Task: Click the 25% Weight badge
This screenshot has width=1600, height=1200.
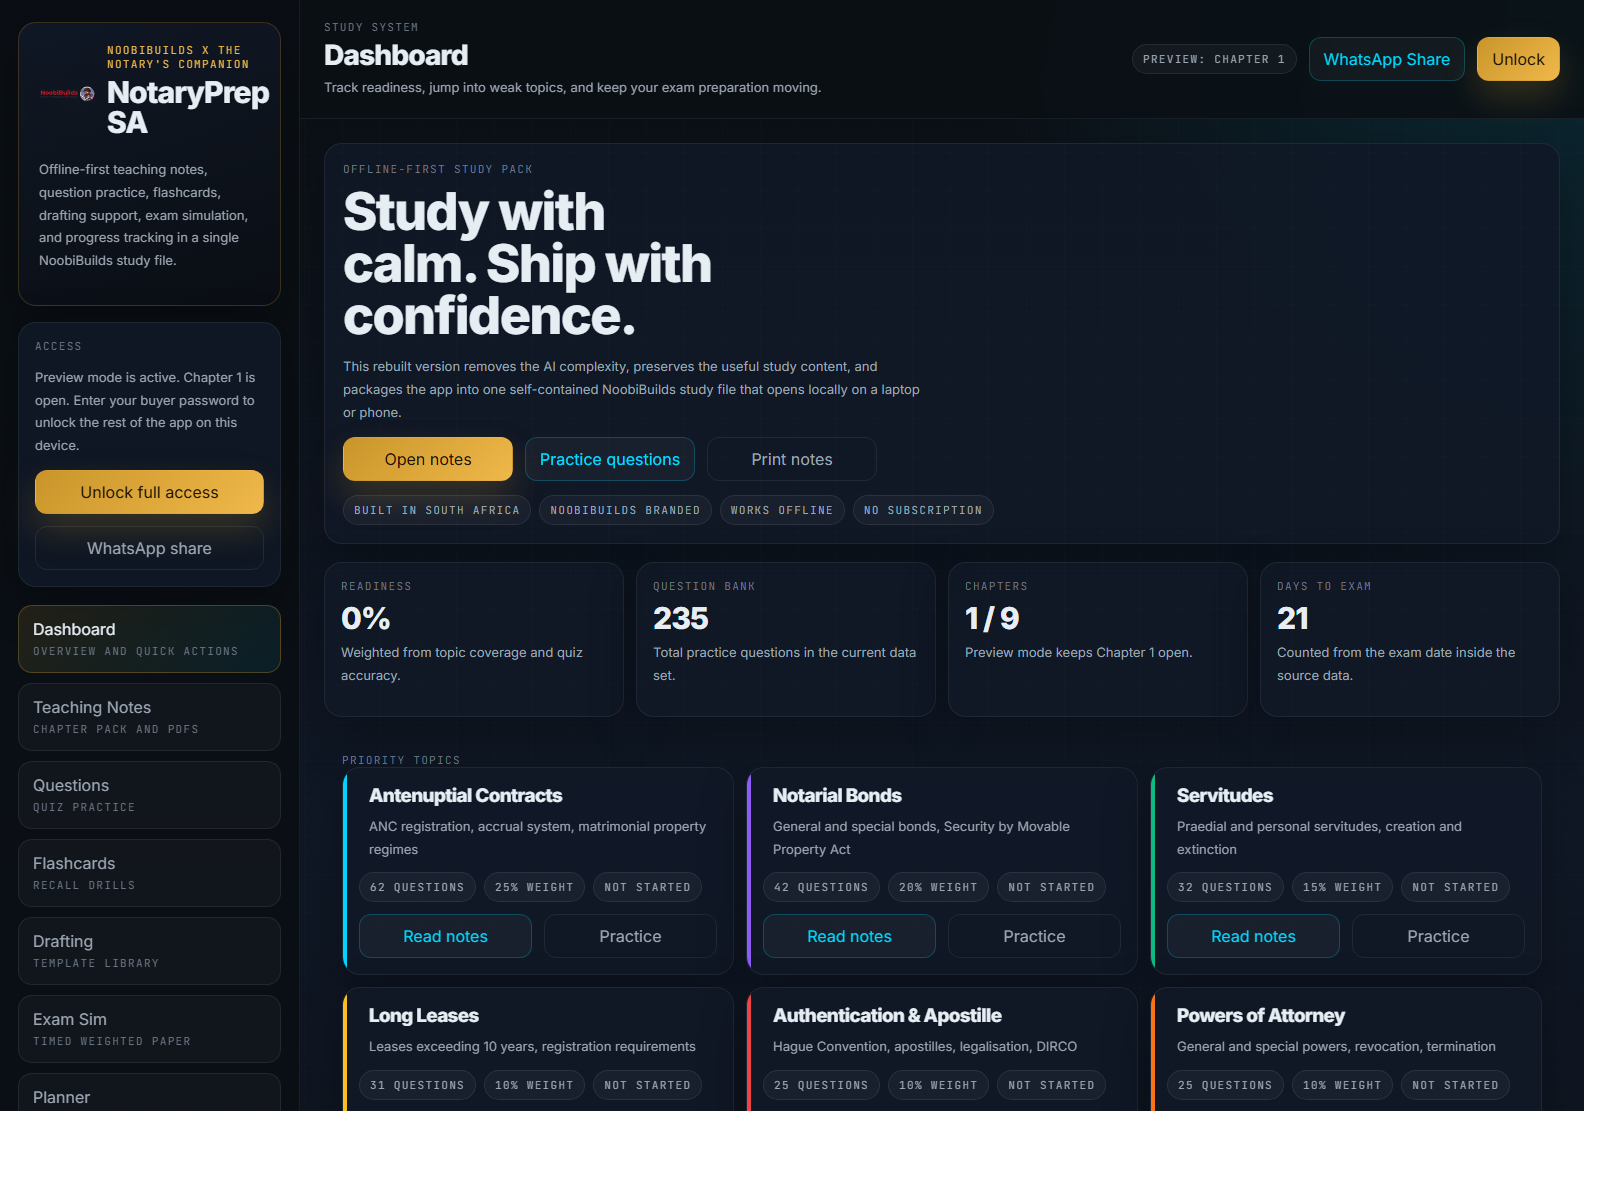Action: pyautogui.click(x=534, y=887)
